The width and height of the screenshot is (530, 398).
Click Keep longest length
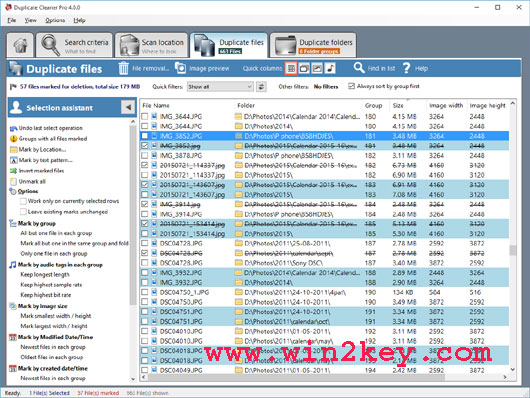pyautogui.click(x=45, y=274)
